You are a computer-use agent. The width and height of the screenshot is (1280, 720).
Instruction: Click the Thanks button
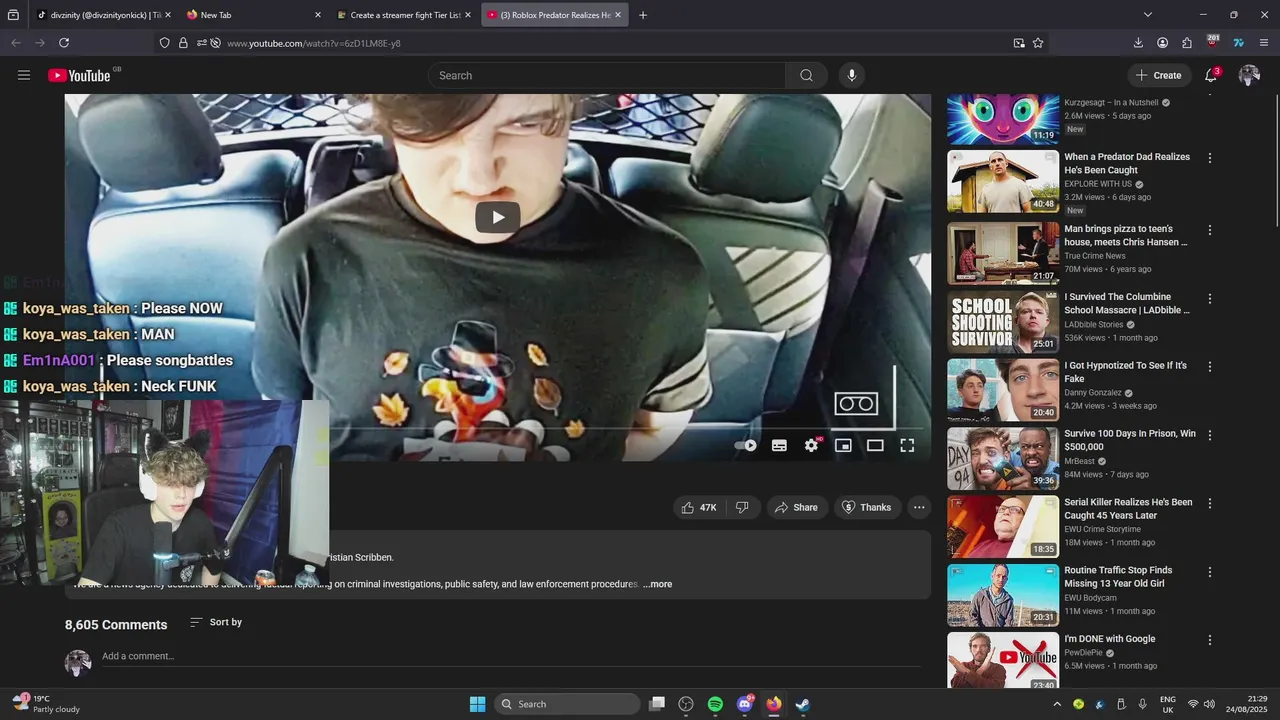pyautogui.click(x=866, y=508)
